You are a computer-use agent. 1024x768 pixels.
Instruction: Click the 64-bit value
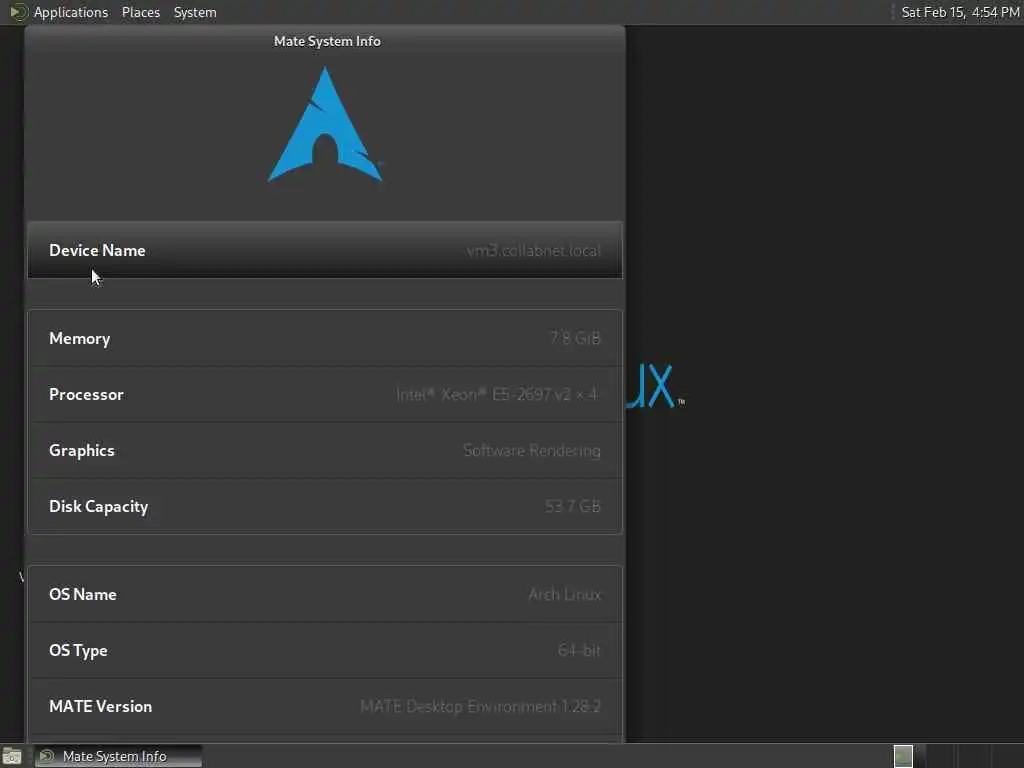point(579,650)
